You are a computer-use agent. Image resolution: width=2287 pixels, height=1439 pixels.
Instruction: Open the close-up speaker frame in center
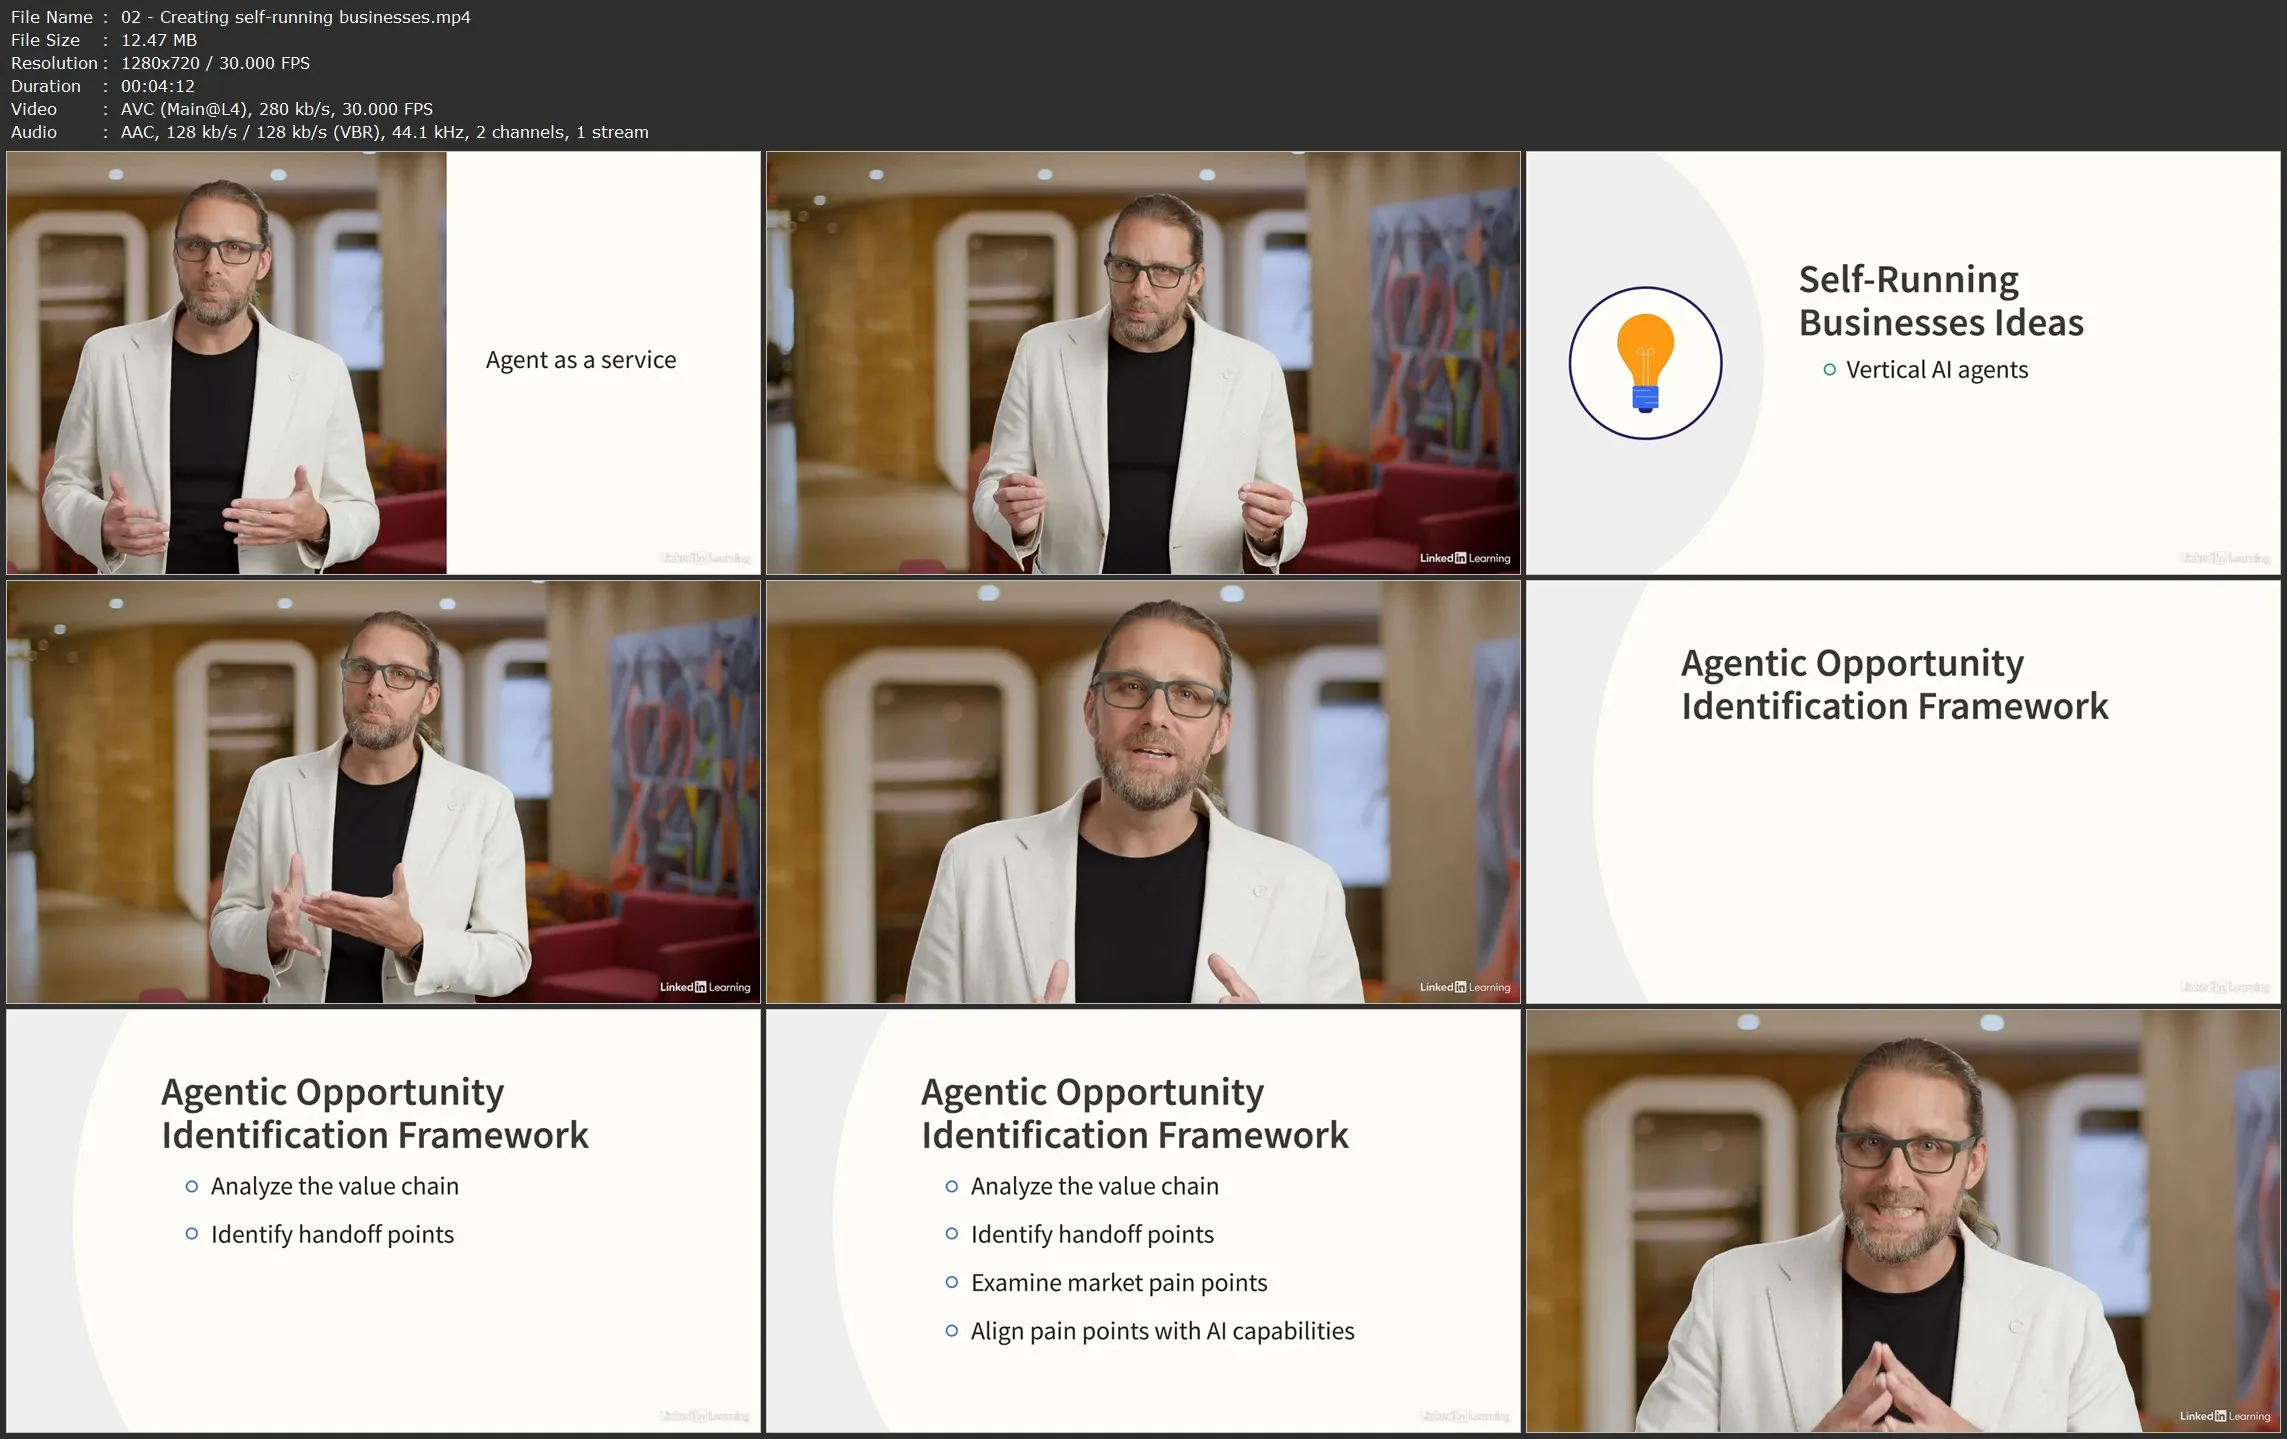[1143, 792]
